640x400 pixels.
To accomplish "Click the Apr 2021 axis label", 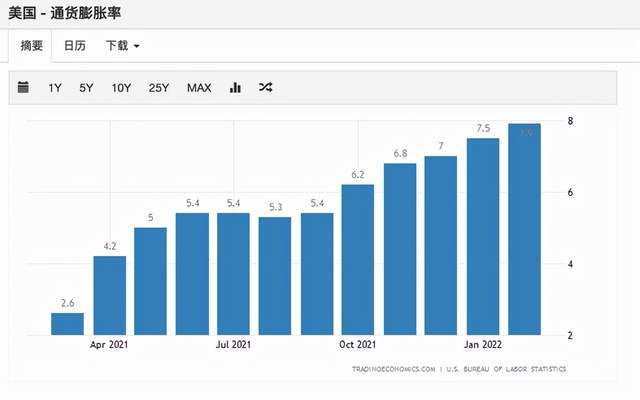I will point(109,345).
